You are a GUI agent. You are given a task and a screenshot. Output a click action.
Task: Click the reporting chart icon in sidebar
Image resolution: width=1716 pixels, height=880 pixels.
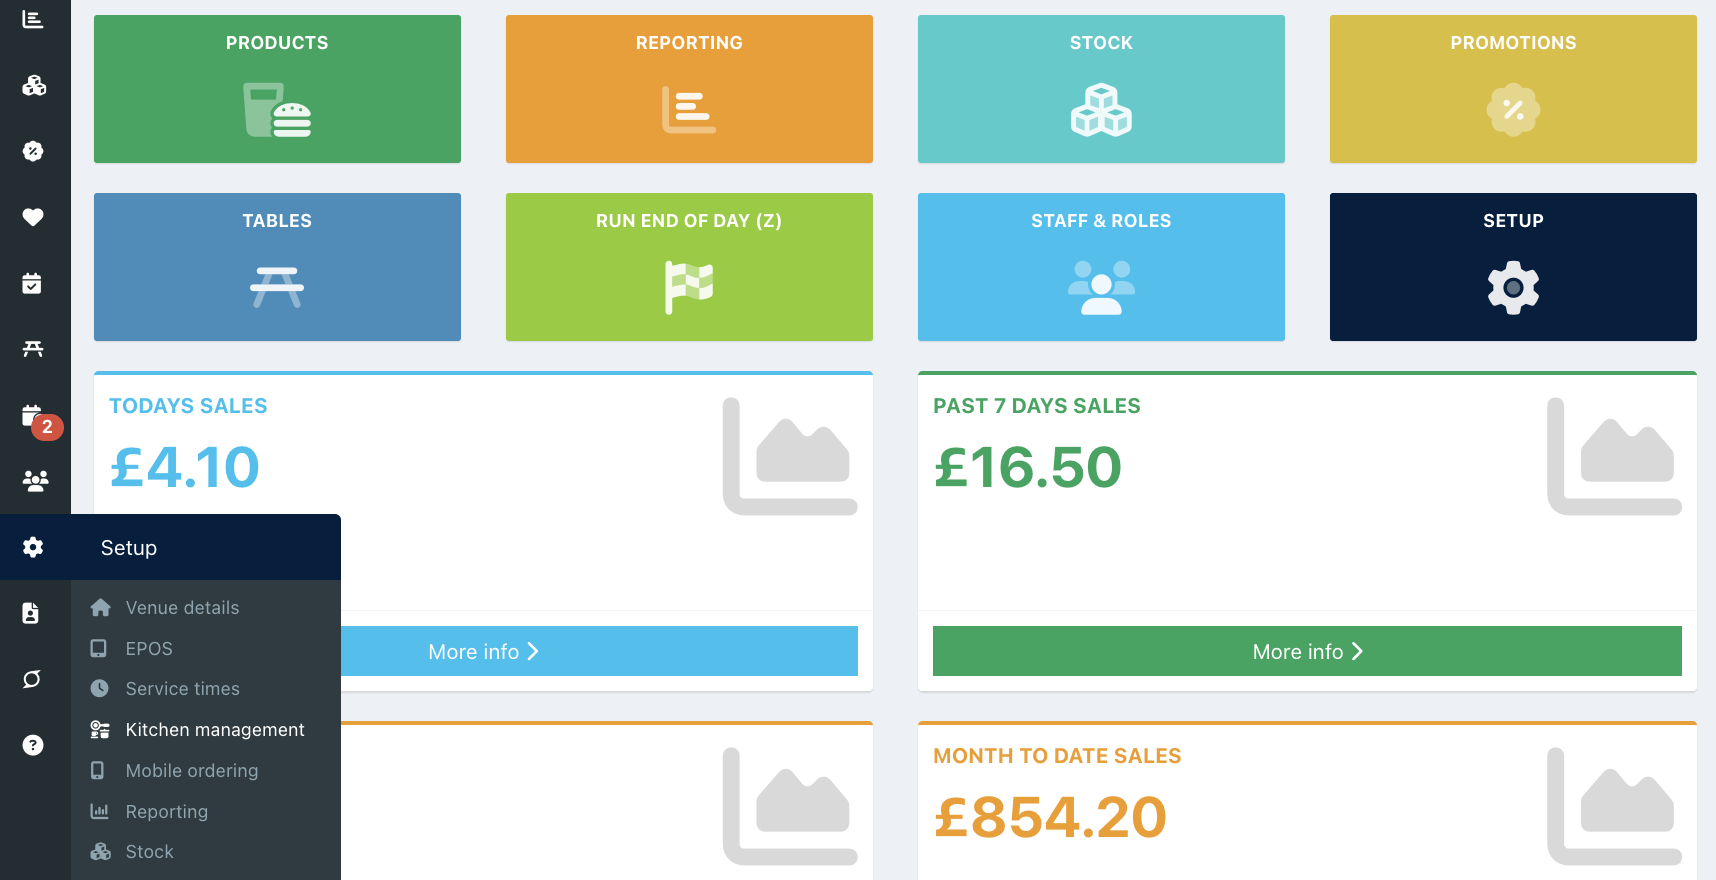(33, 20)
